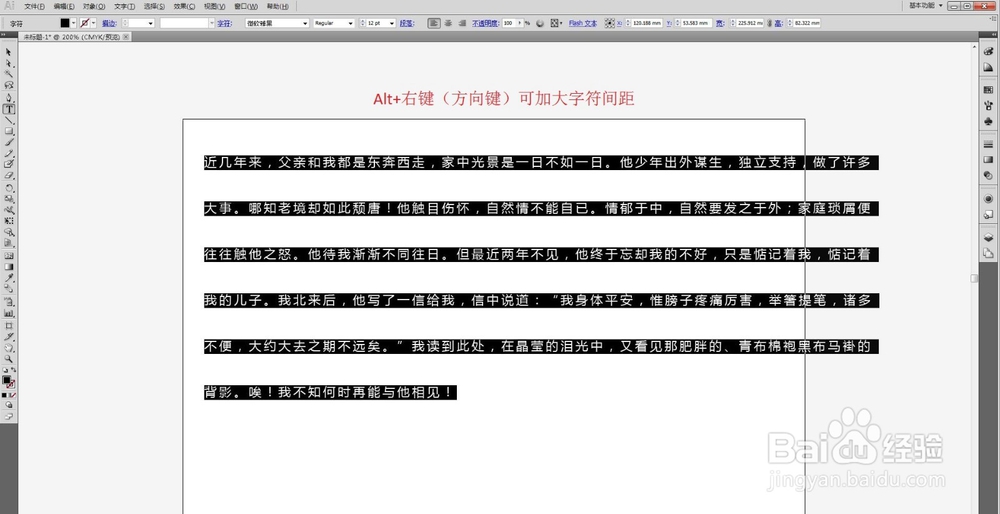Select the Selection tool arrow
This screenshot has height=514, width=1000.
pos(9,52)
